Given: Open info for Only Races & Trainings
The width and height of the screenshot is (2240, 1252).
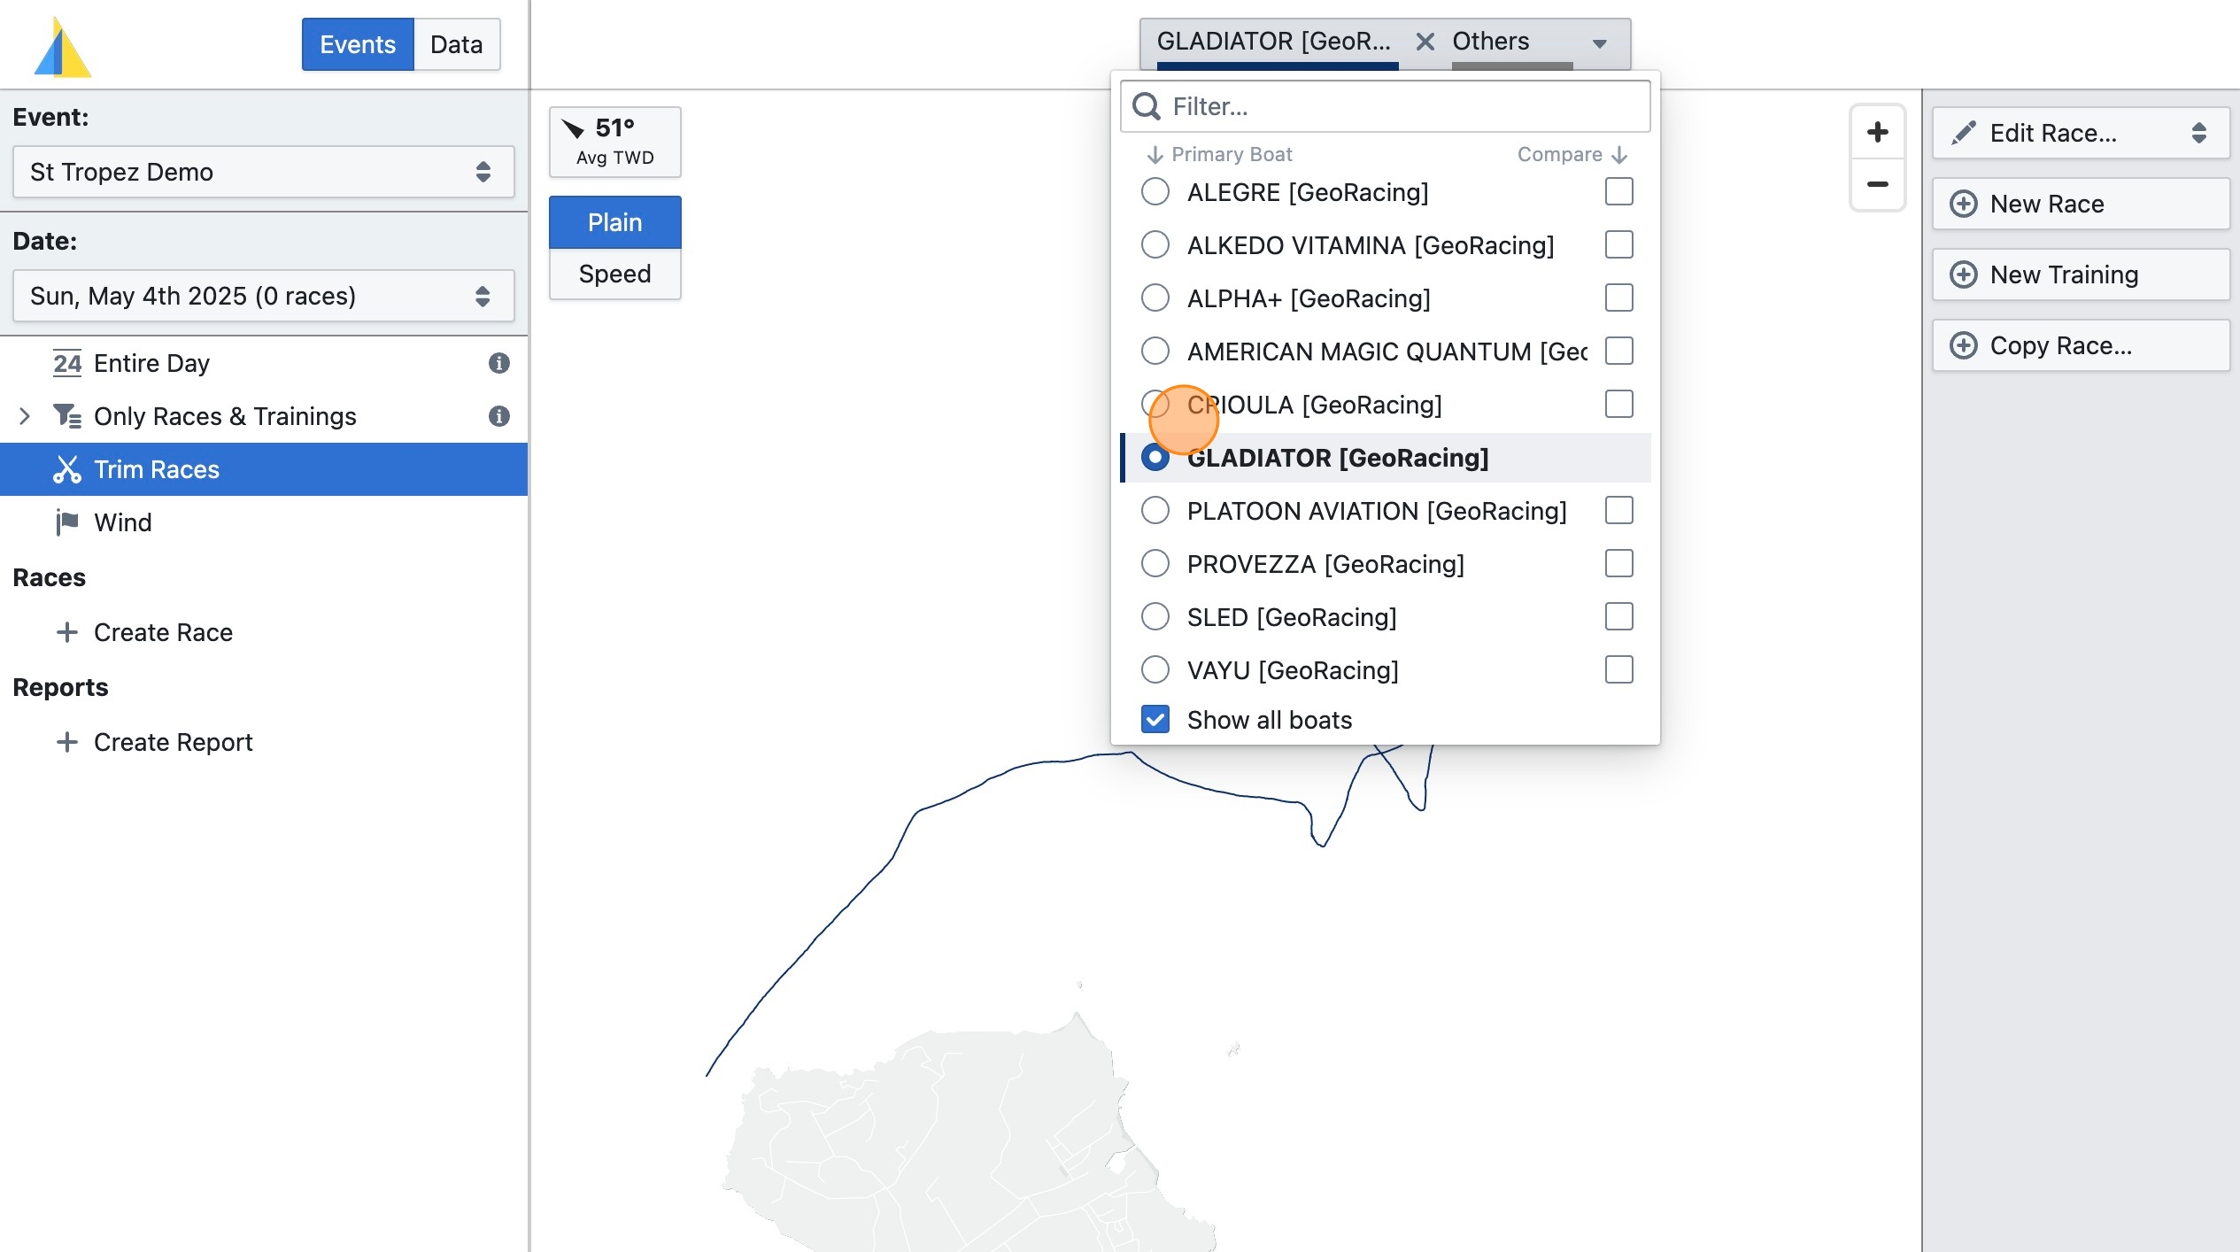Looking at the screenshot, I should 499,416.
